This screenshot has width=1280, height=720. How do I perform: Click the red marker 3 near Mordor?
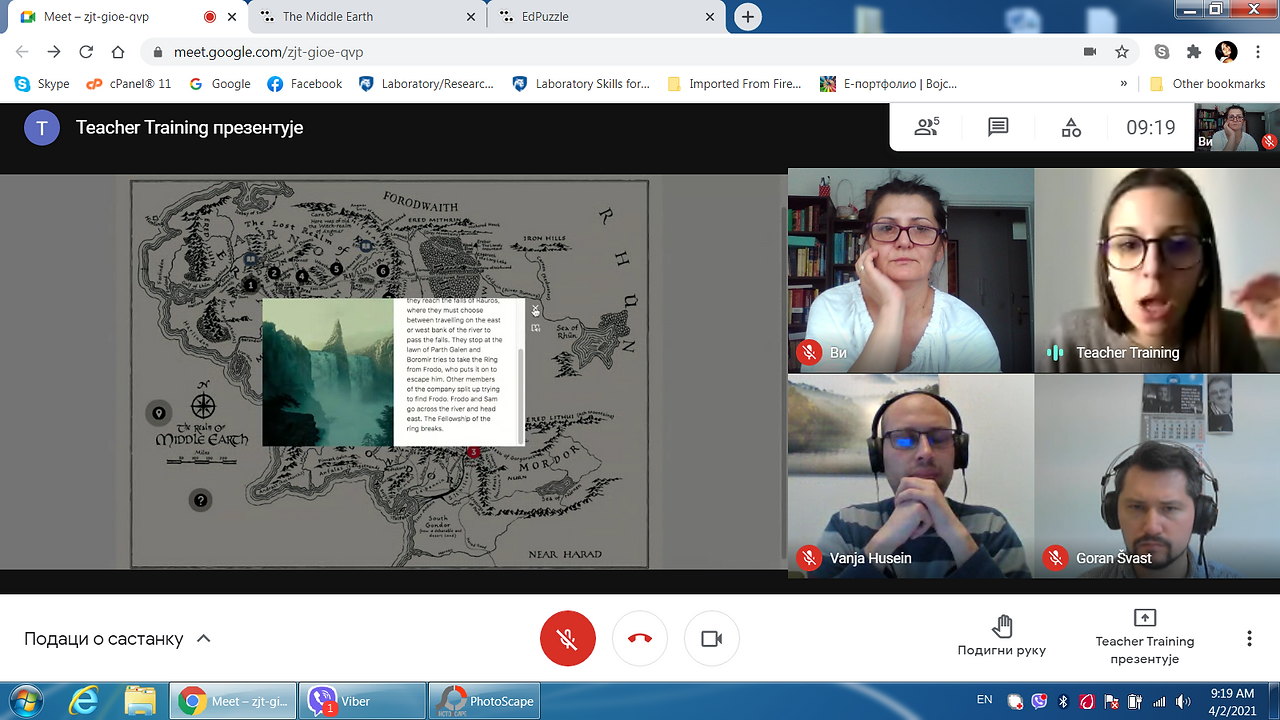[474, 452]
